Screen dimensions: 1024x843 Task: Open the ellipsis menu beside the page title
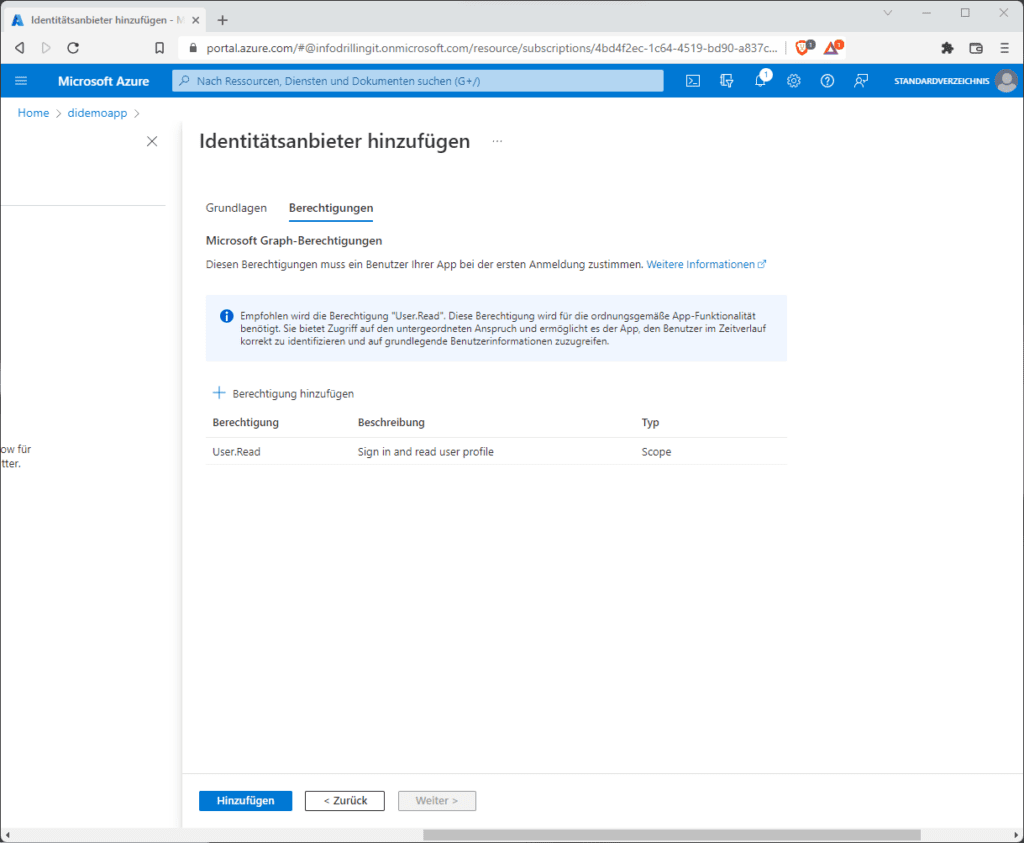497,141
